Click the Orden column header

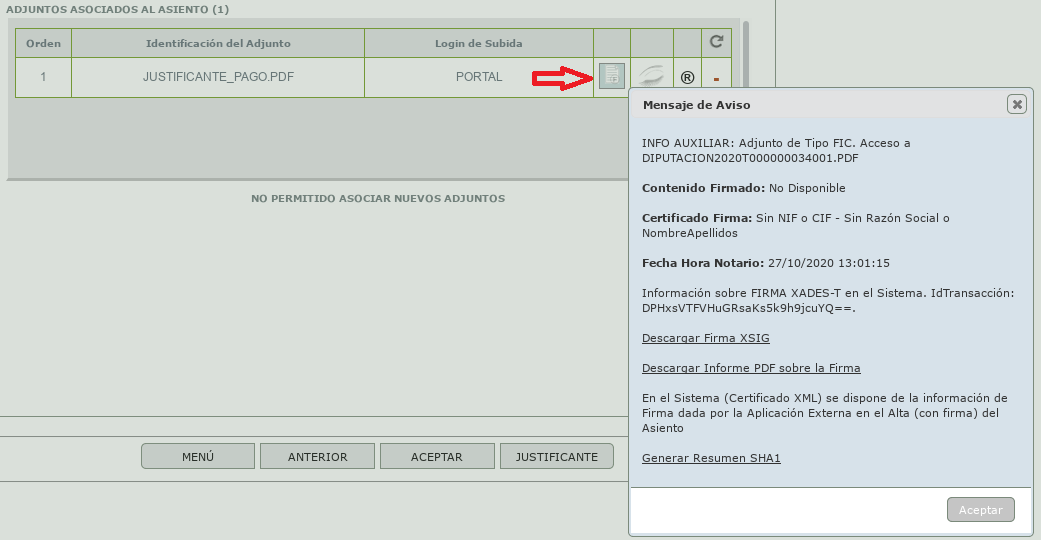click(43, 43)
